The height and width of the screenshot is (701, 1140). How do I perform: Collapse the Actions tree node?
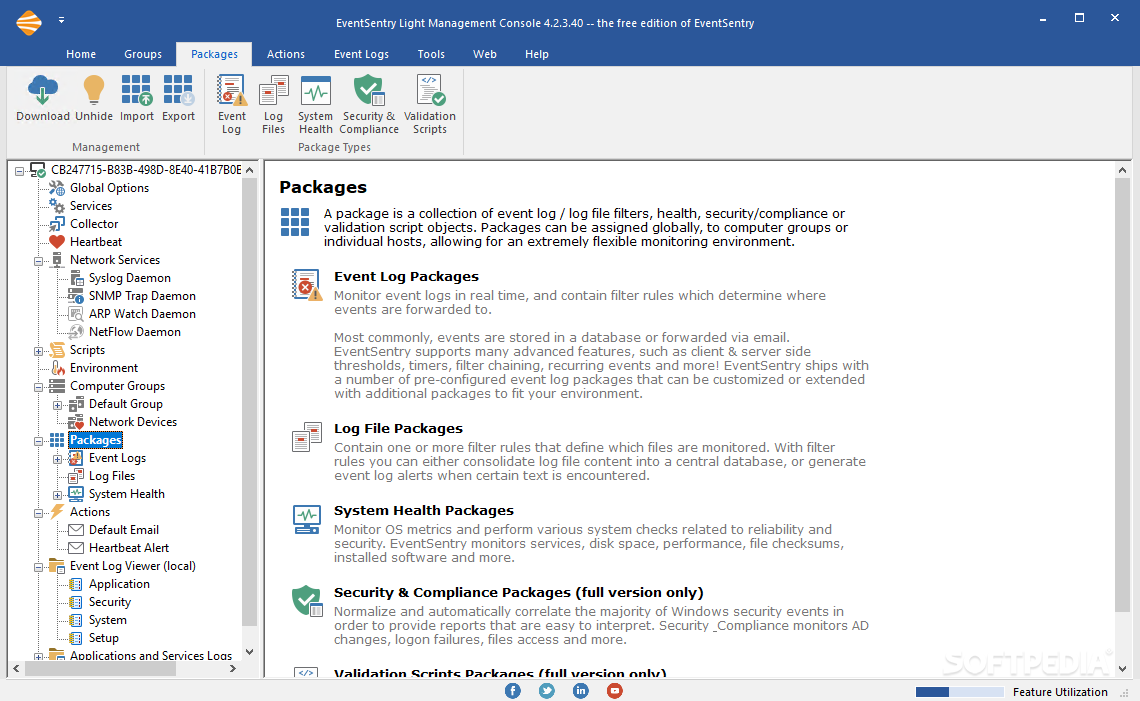coord(39,513)
